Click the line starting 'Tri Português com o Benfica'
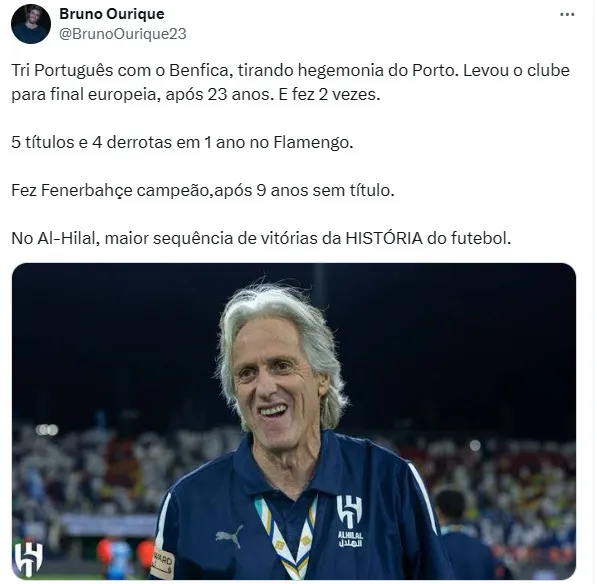 pyautogui.click(x=291, y=70)
